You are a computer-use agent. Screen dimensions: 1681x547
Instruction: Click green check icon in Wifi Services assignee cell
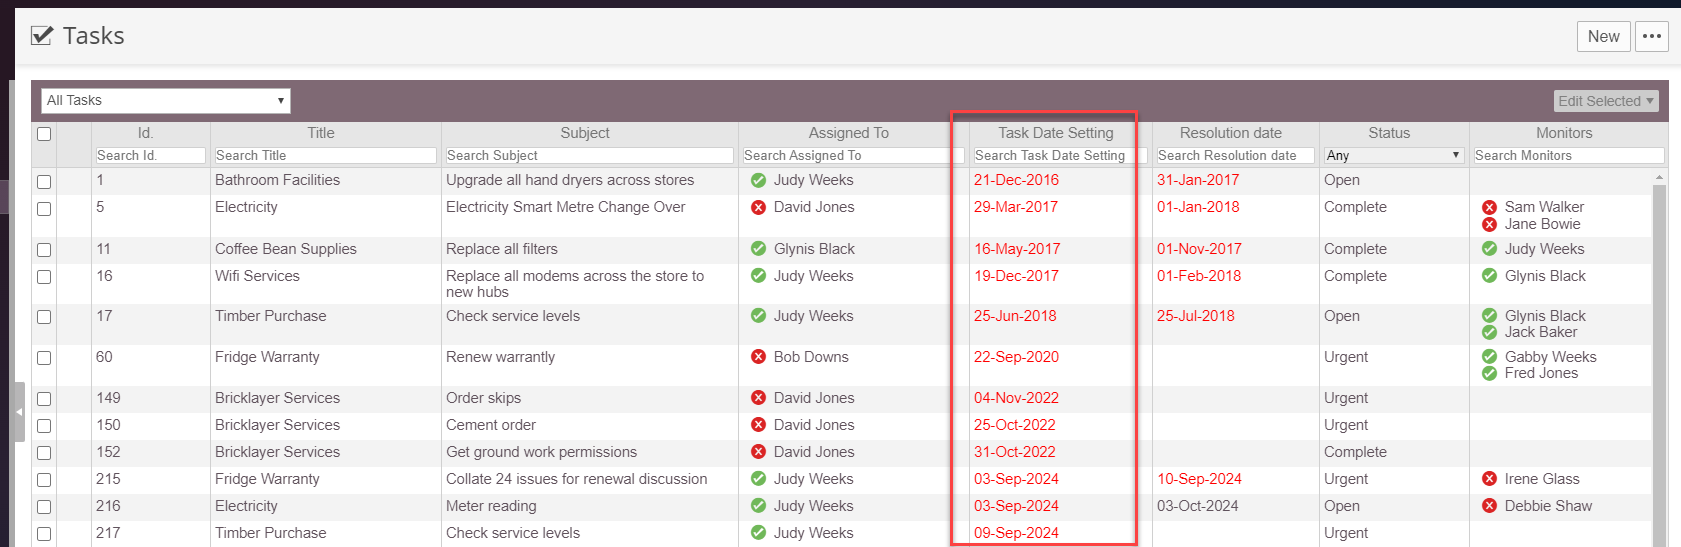758,276
